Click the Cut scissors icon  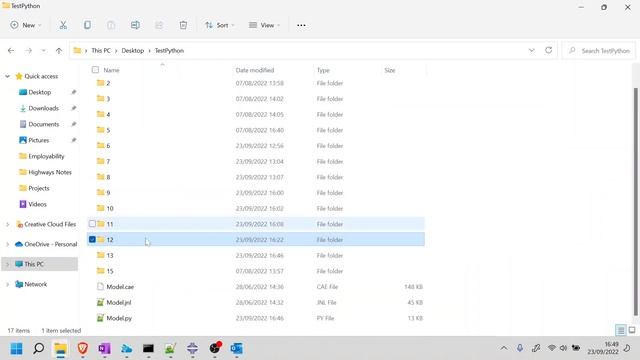click(63, 25)
